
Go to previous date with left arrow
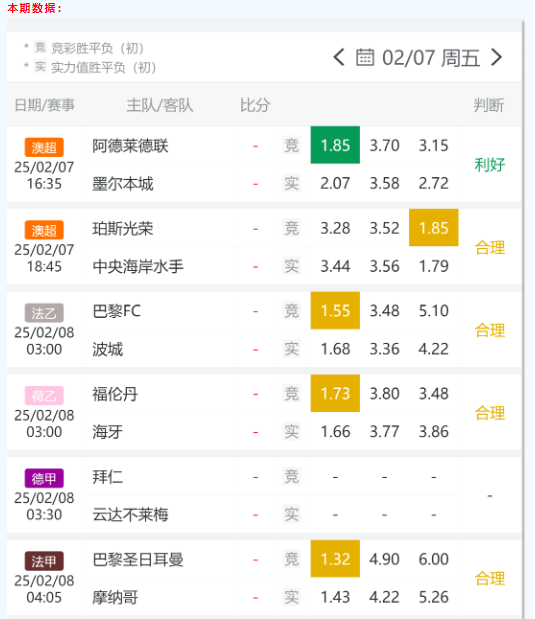[339, 58]
